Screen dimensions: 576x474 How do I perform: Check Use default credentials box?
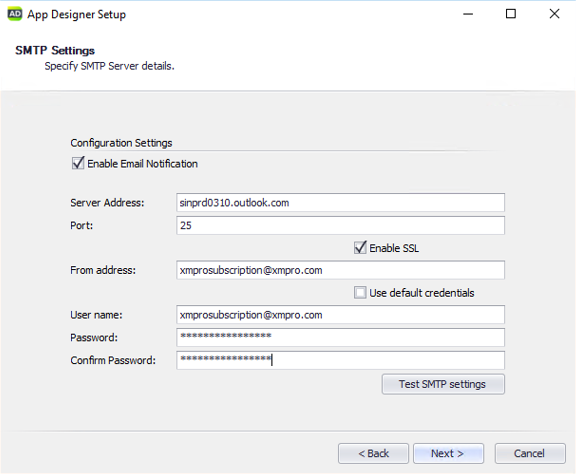click(x=360, y=293)
